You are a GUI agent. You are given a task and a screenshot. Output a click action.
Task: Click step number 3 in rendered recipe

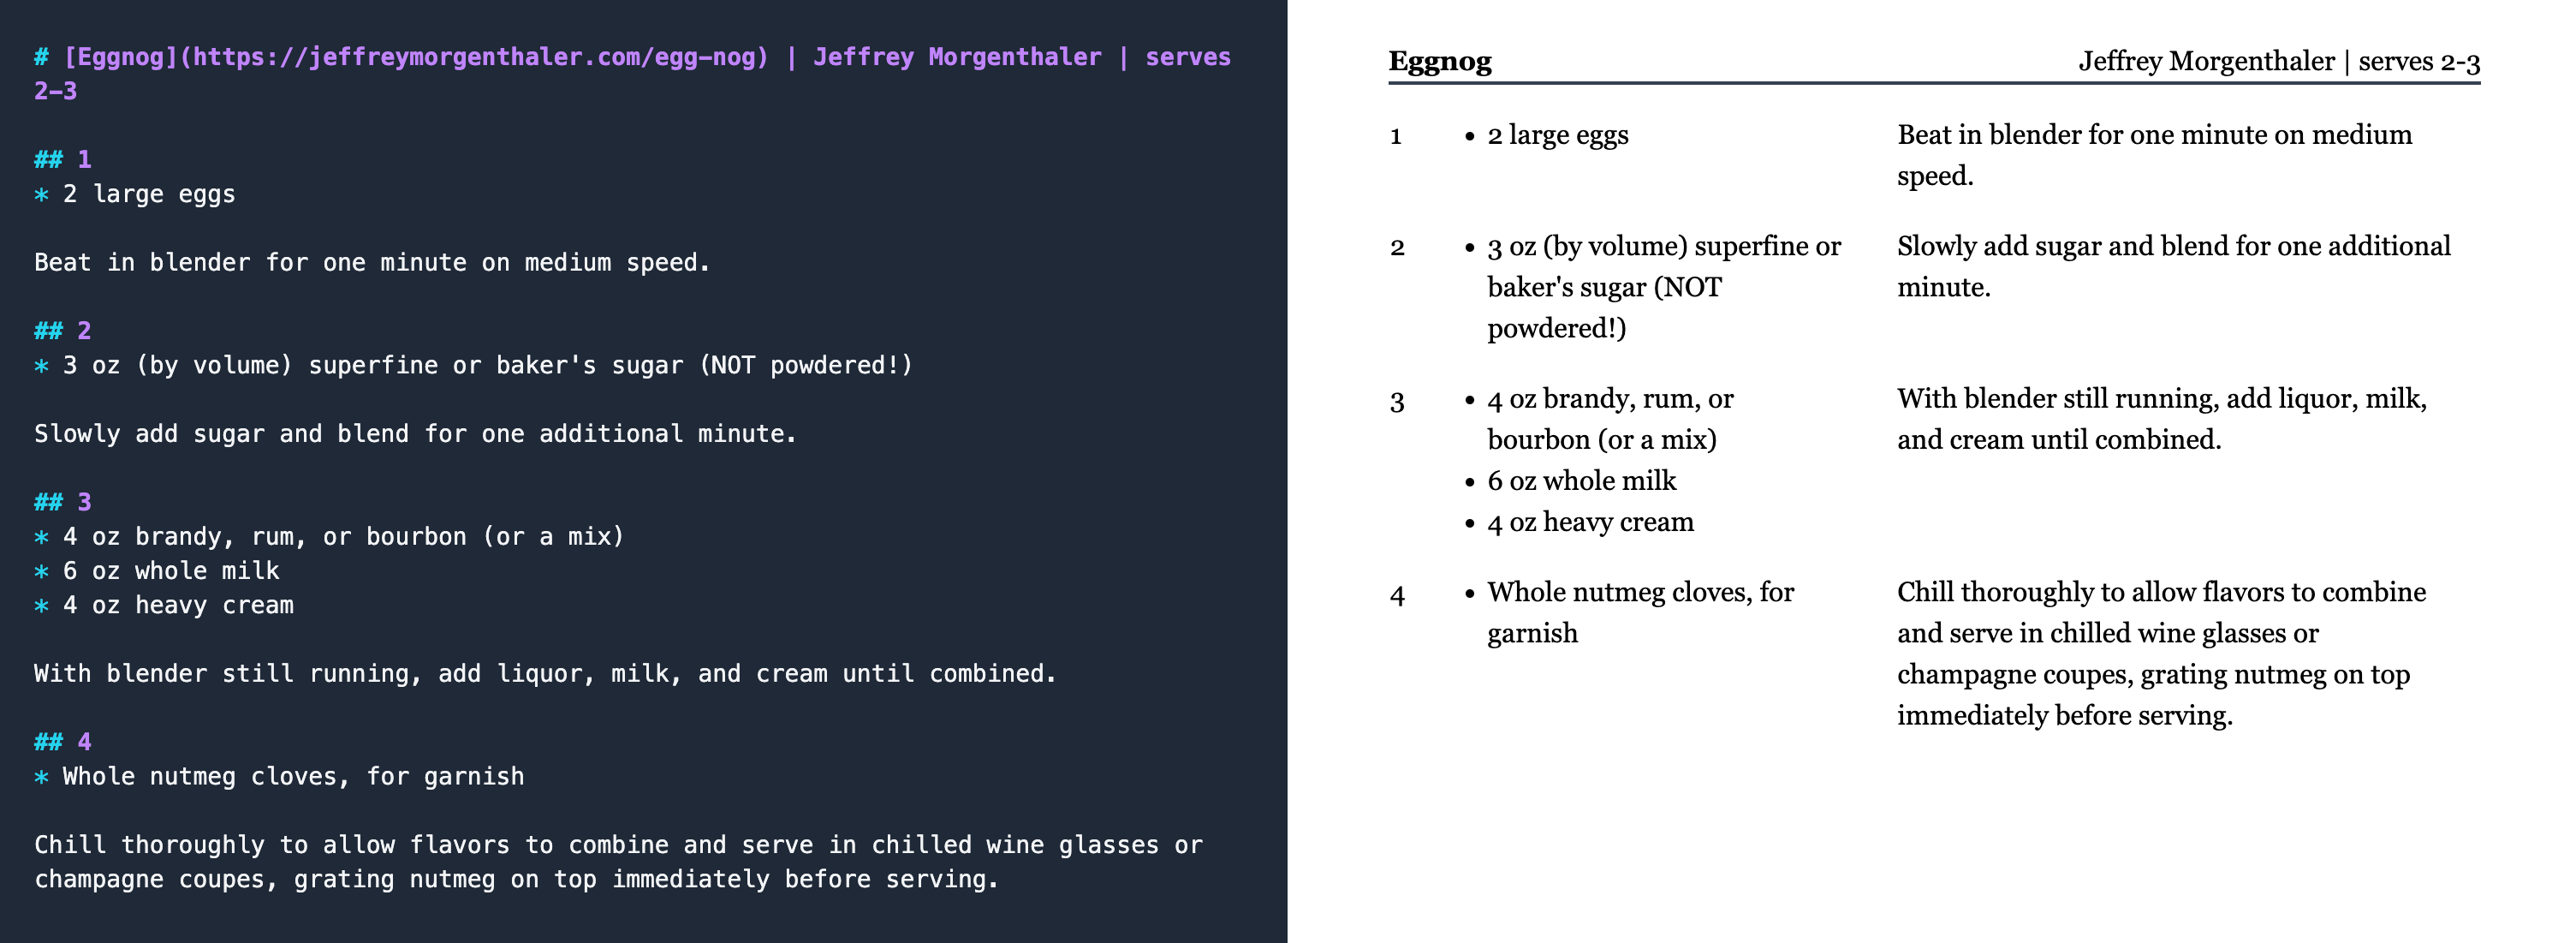[x=1397, y=402]
